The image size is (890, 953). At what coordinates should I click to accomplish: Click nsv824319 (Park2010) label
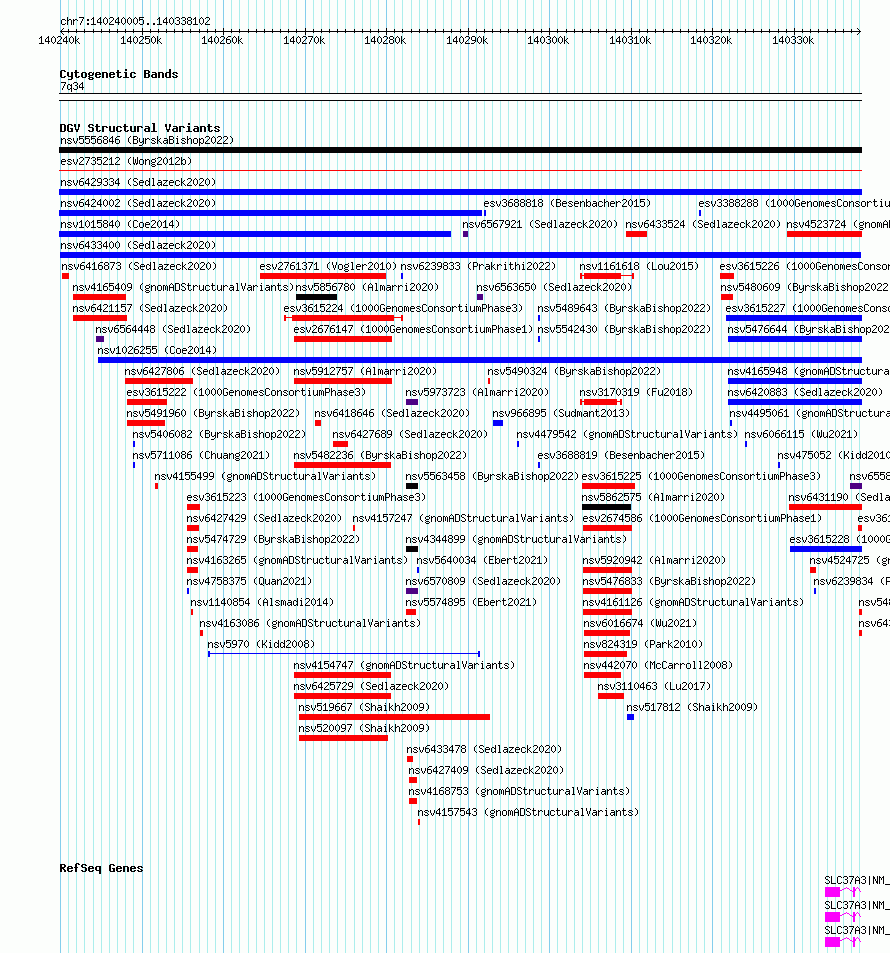point(643,644)
